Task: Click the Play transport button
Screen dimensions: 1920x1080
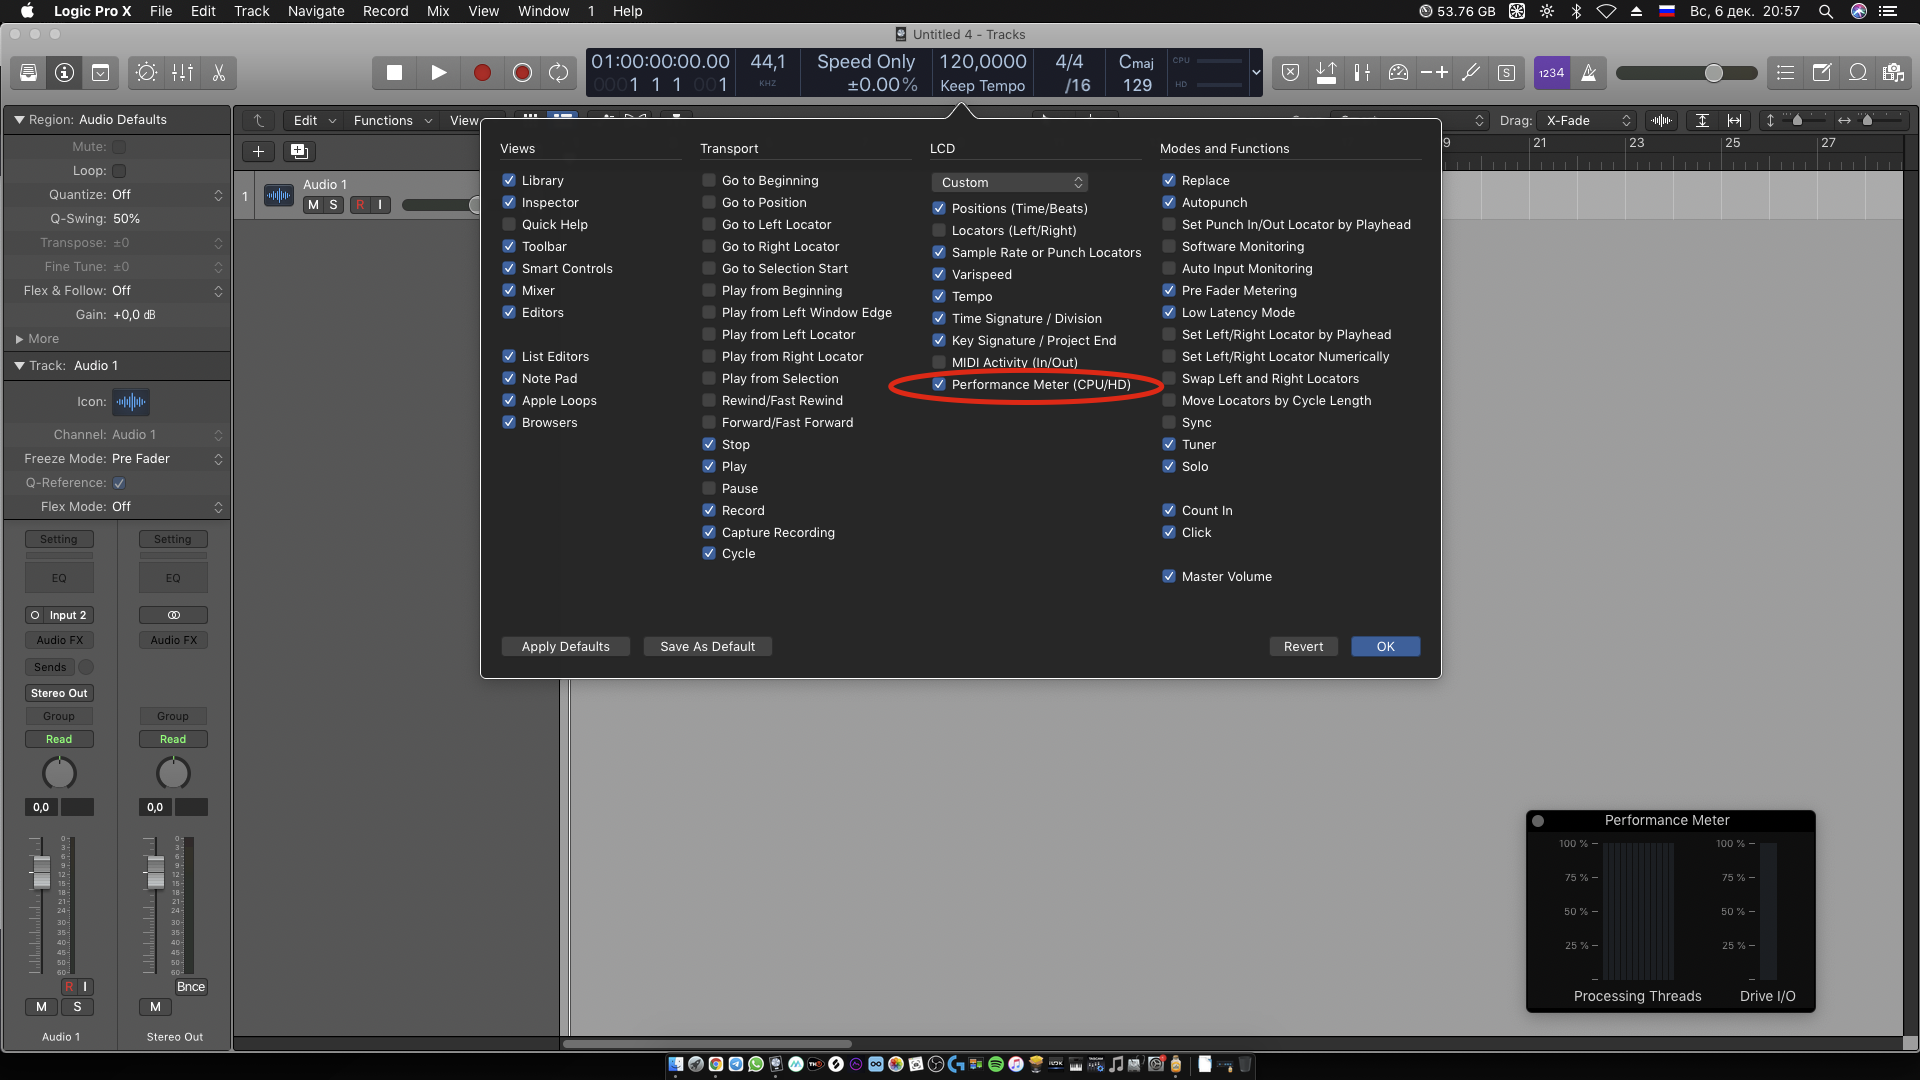Action: coord(438,73)
